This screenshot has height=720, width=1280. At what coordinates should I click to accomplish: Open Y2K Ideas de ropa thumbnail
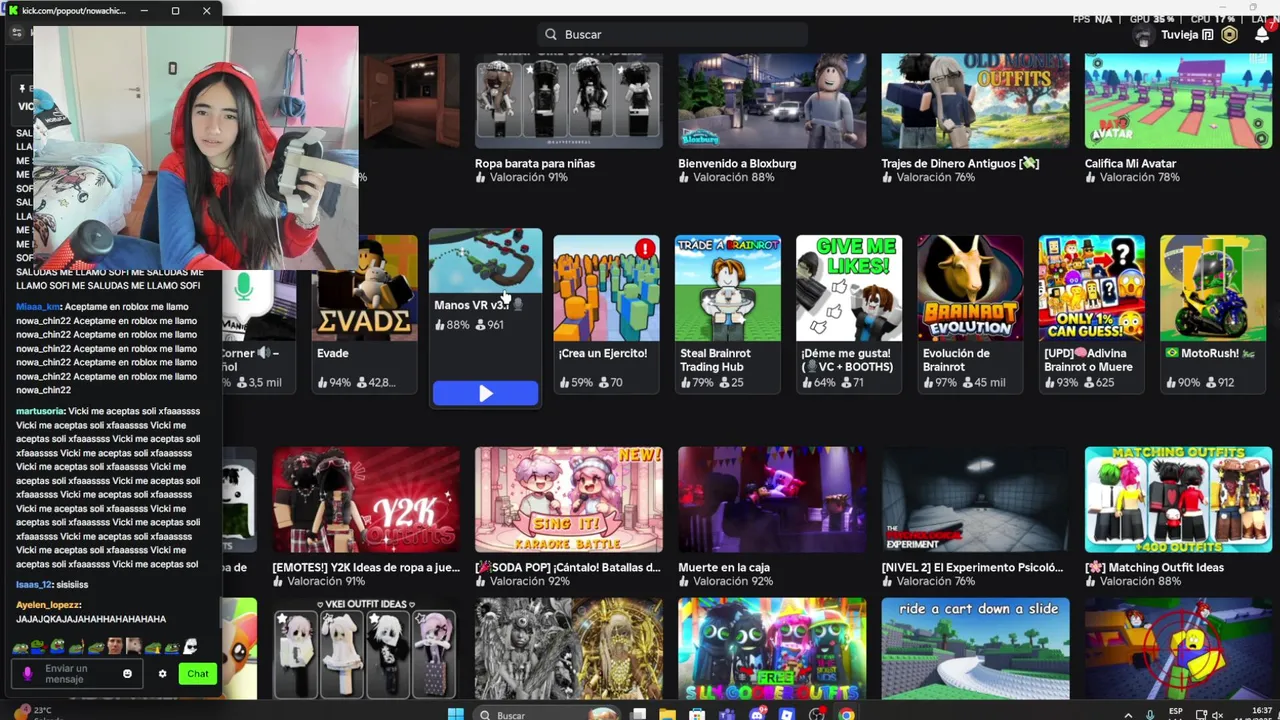pyautogui.click(x=366, y=499)
